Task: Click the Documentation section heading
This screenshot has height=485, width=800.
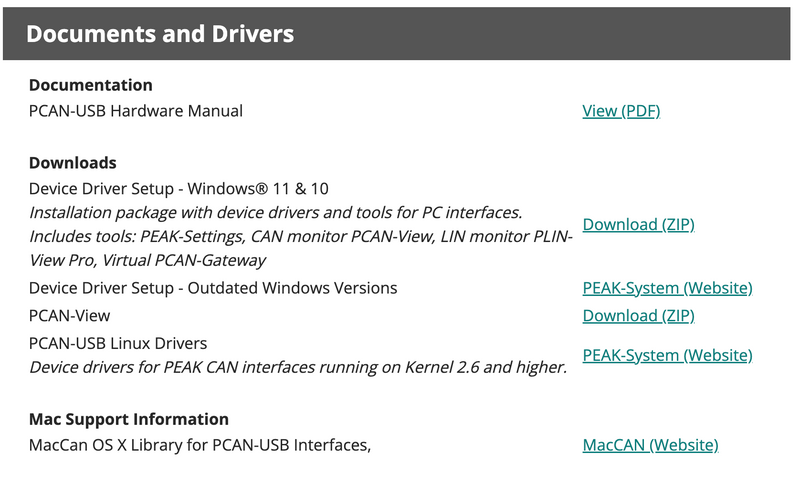Action: 91,85
